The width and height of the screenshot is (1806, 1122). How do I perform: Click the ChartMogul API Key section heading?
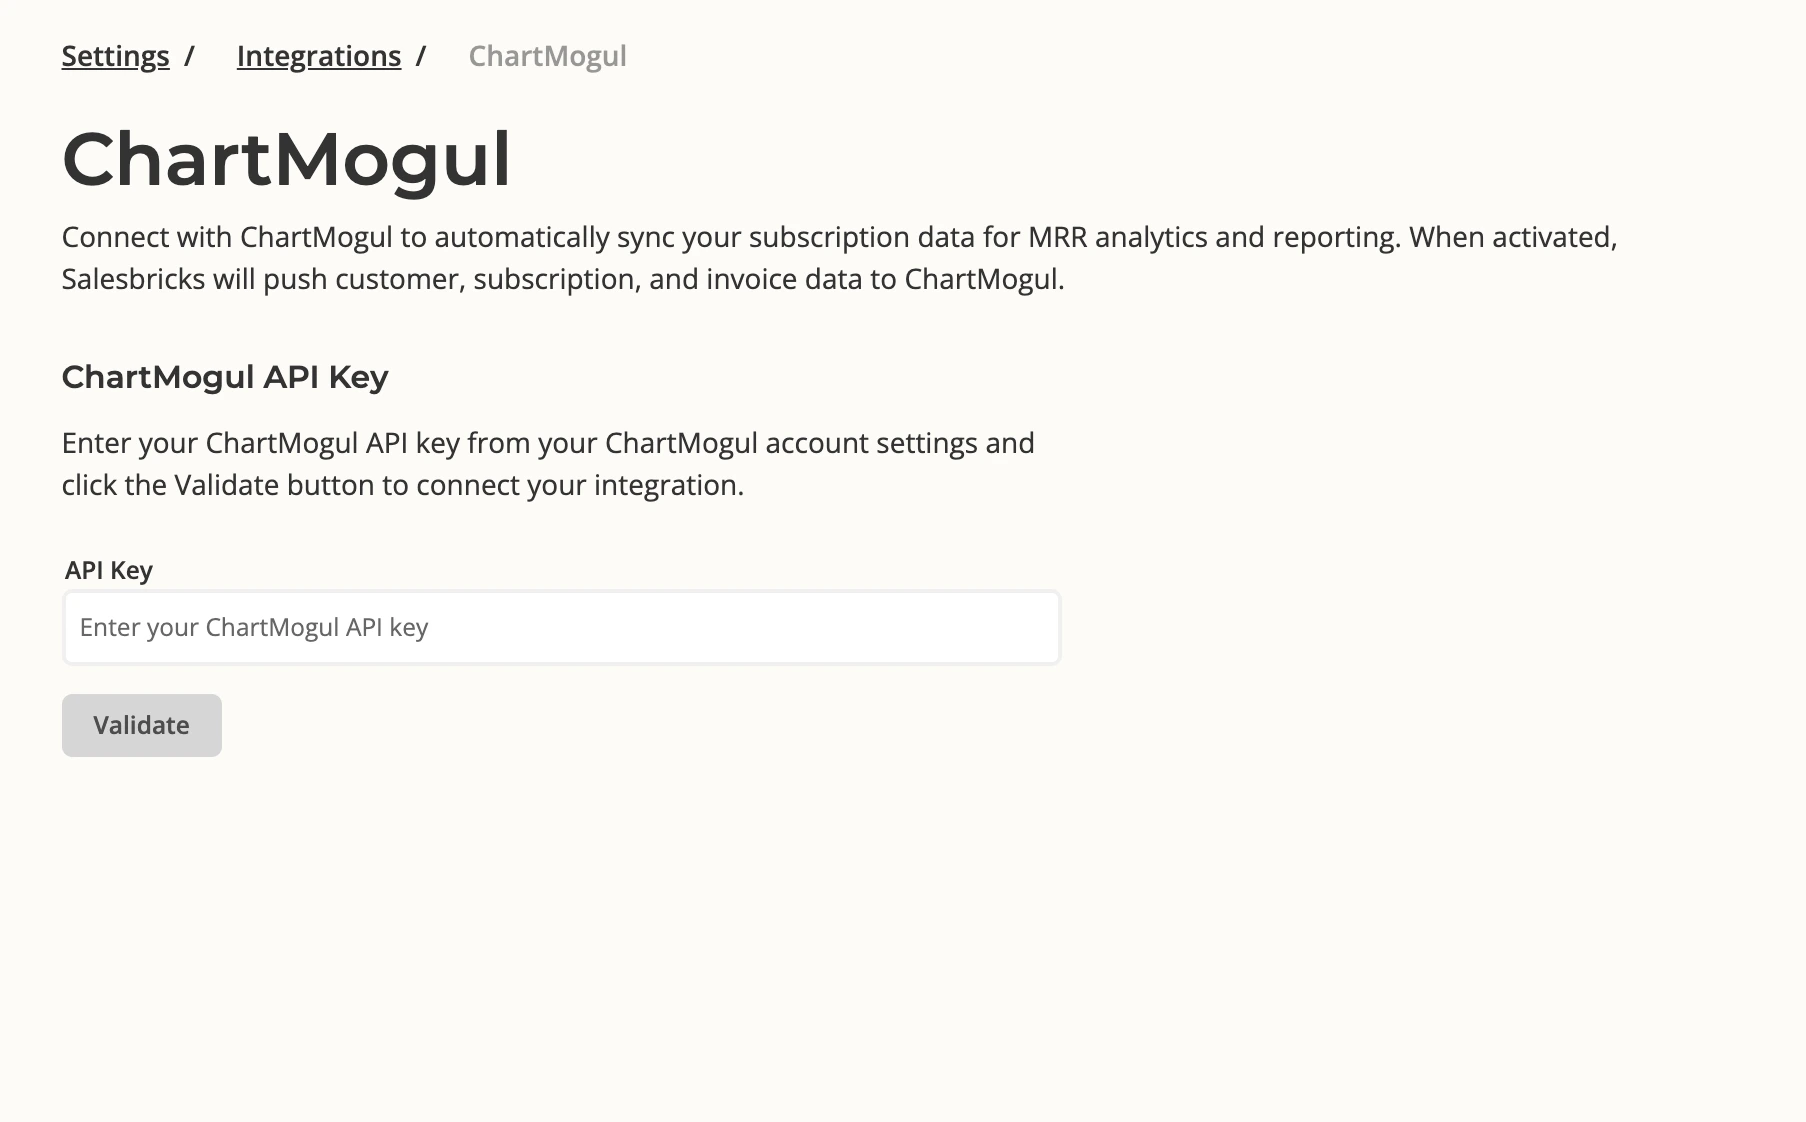(x=225, y=377)
